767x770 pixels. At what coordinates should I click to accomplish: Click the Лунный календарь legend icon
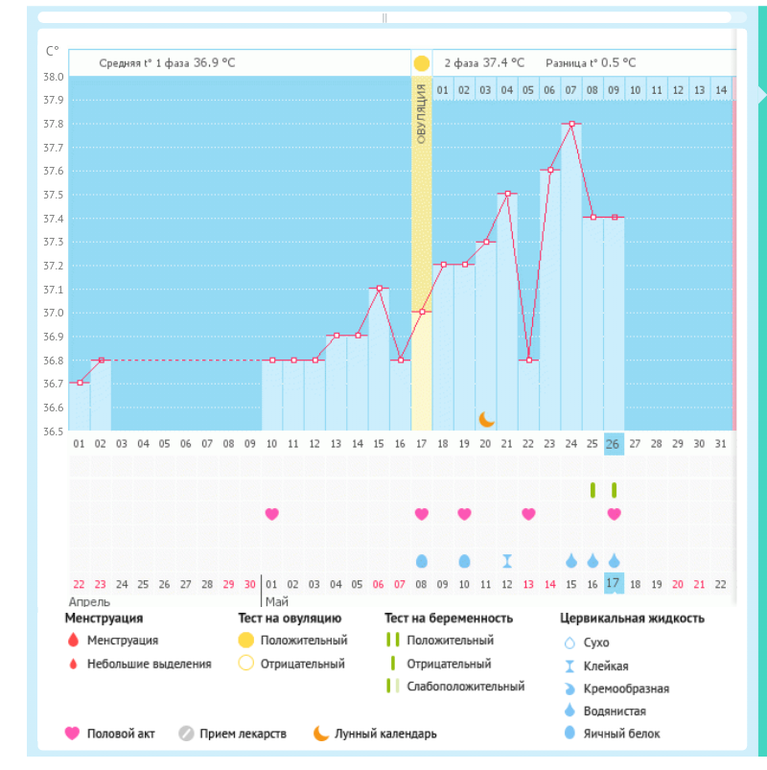tap(321, 733)
